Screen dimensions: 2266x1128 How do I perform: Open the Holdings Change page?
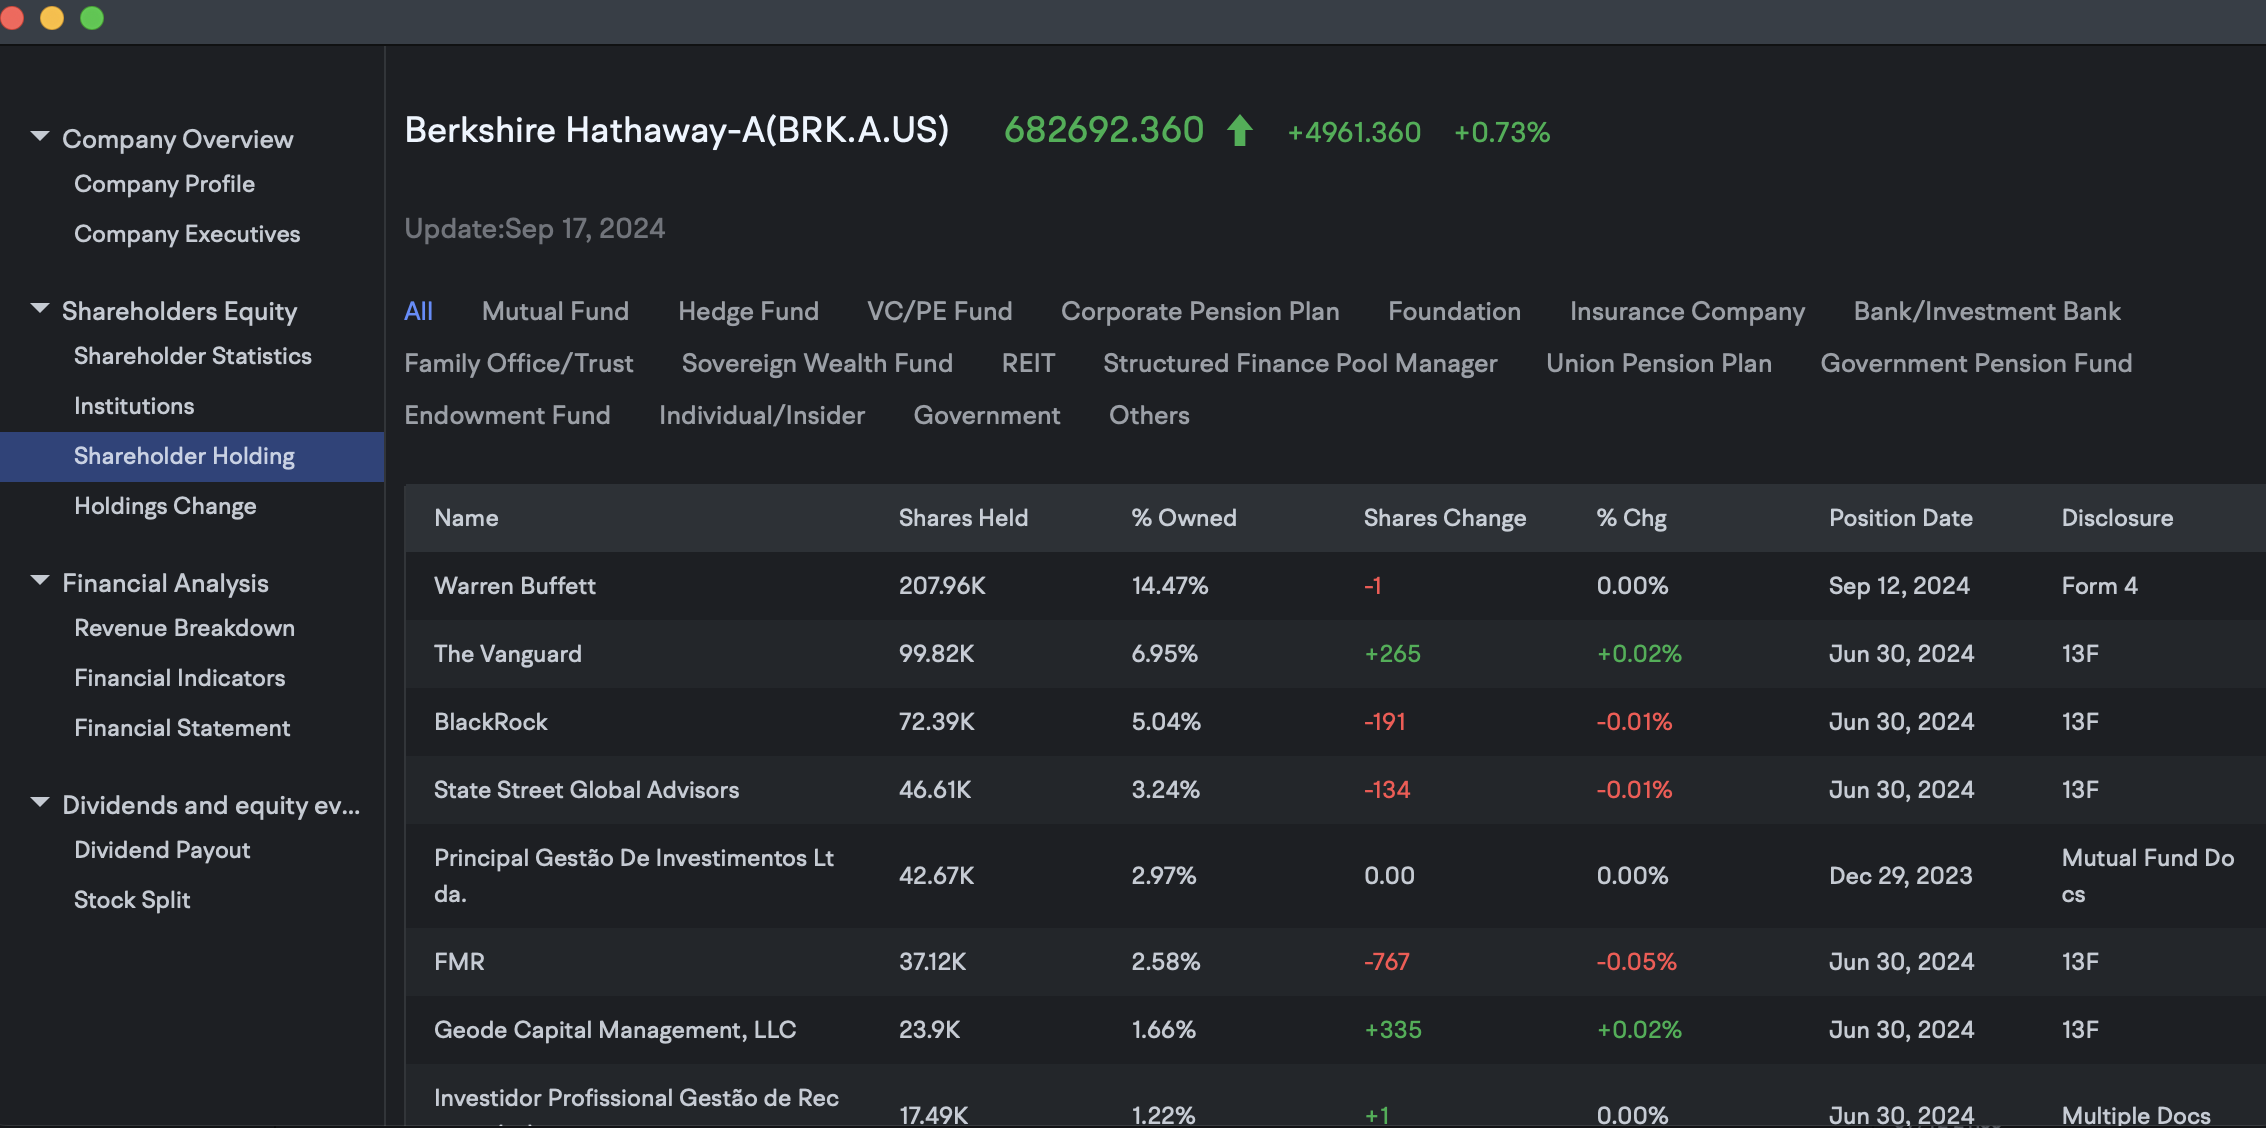click(x=165, y=506)
